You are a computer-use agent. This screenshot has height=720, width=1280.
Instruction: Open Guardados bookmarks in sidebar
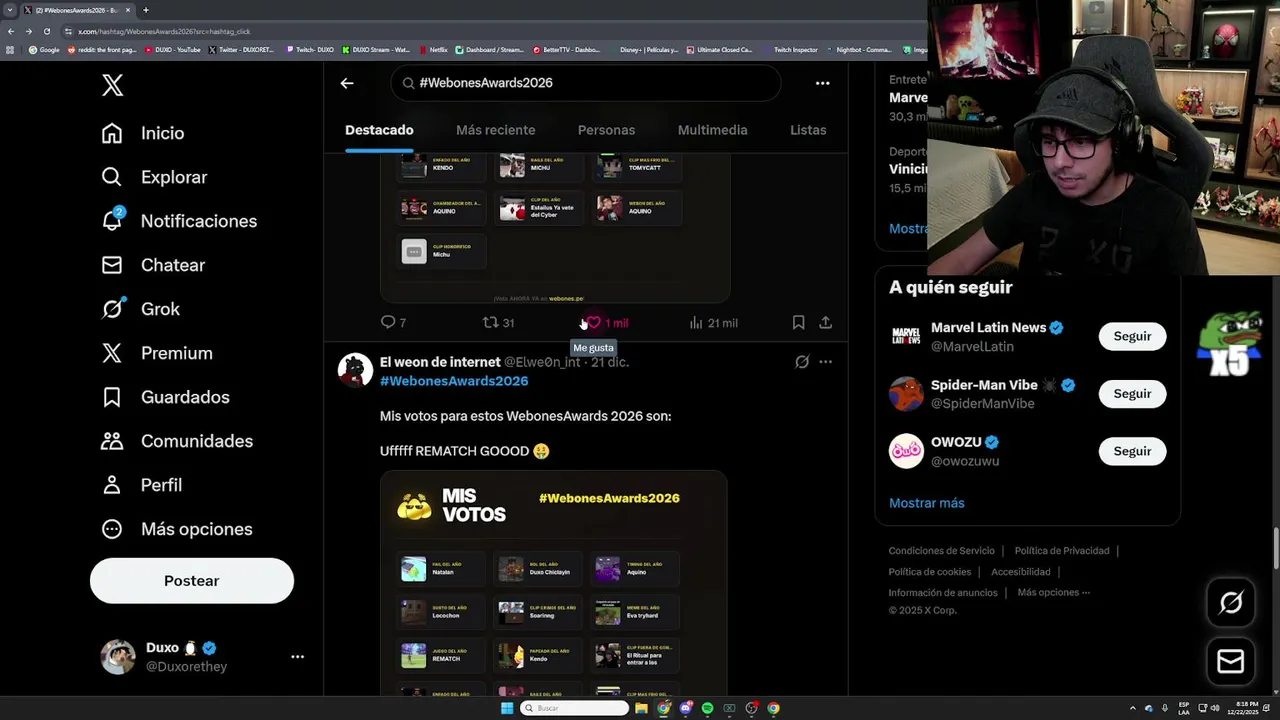[165, 397]
